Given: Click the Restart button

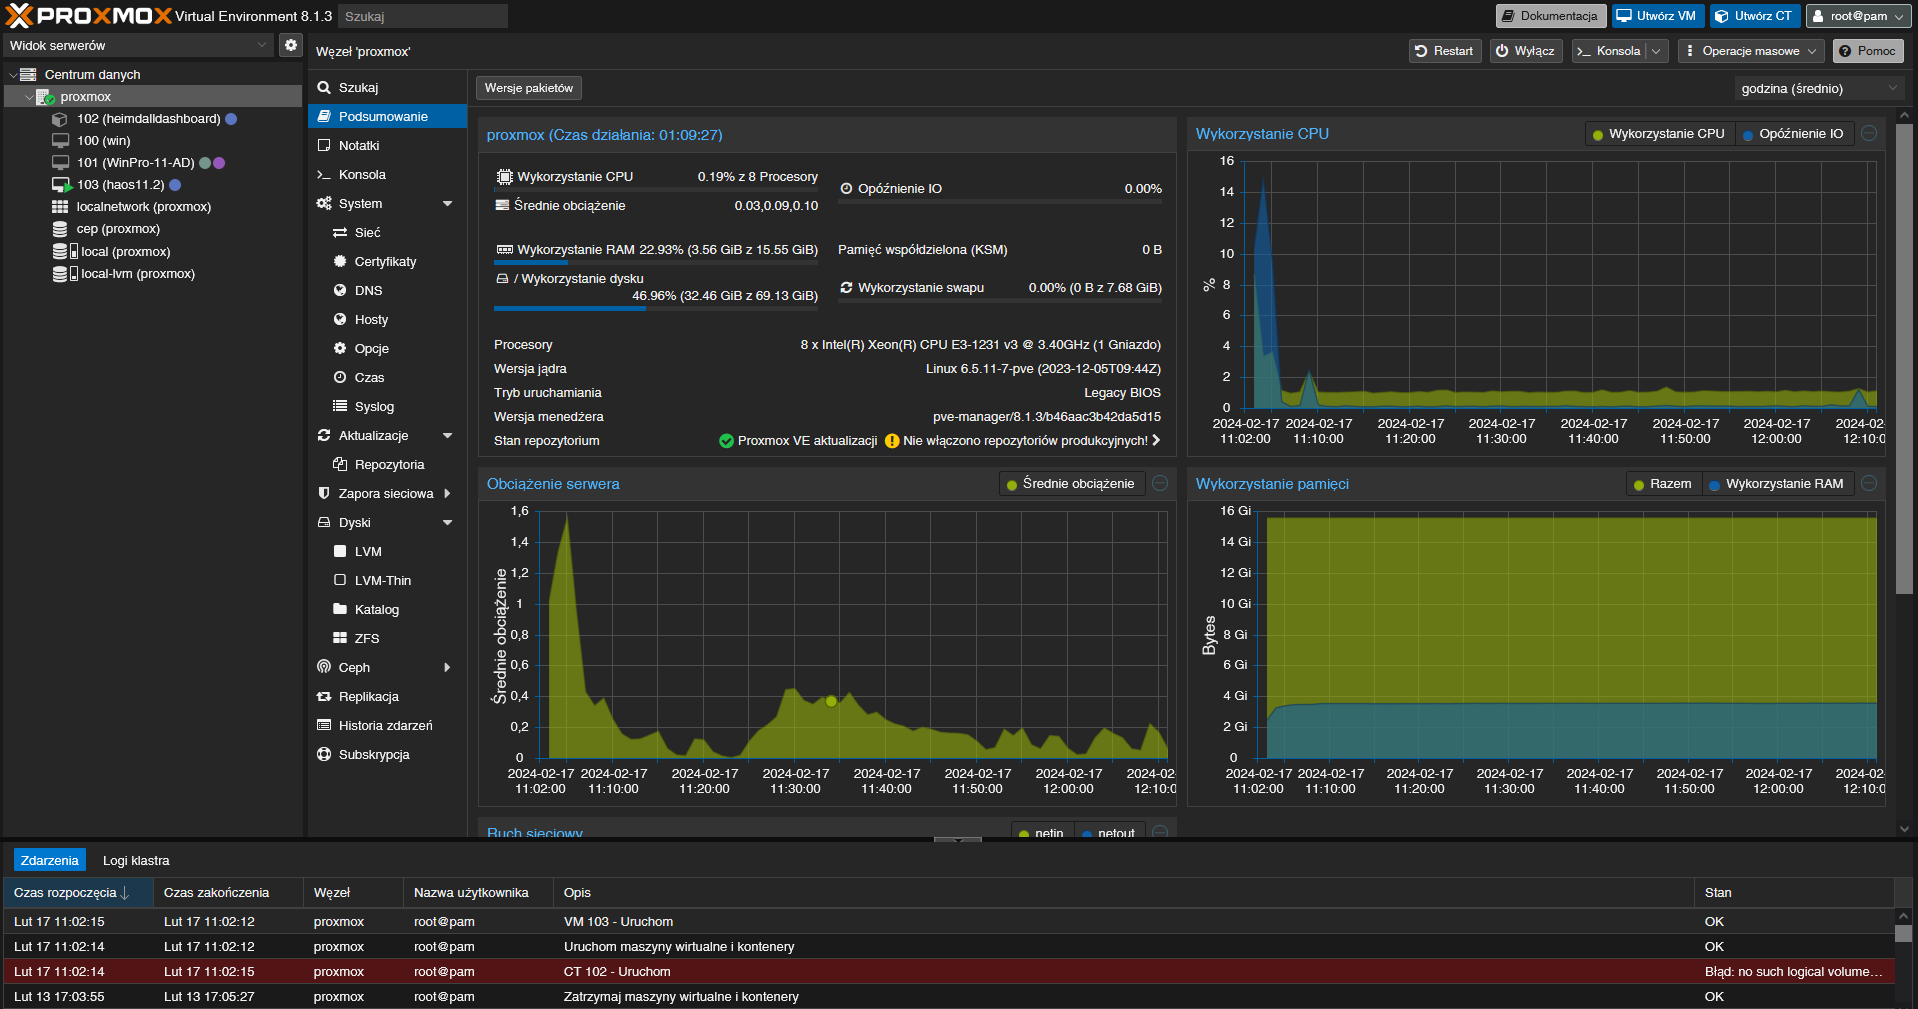Looking at the screenshot, I should tap(1444, 51).
